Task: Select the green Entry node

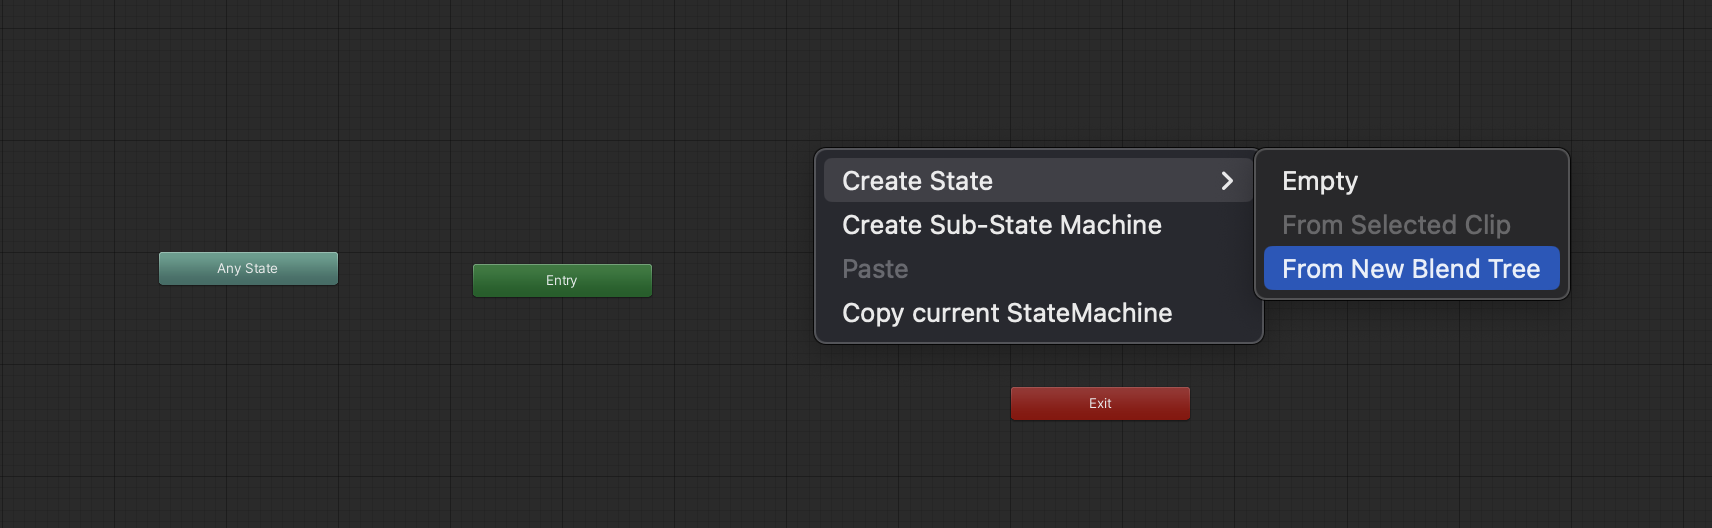Action: pyautogui.click(x=562, y=280)
